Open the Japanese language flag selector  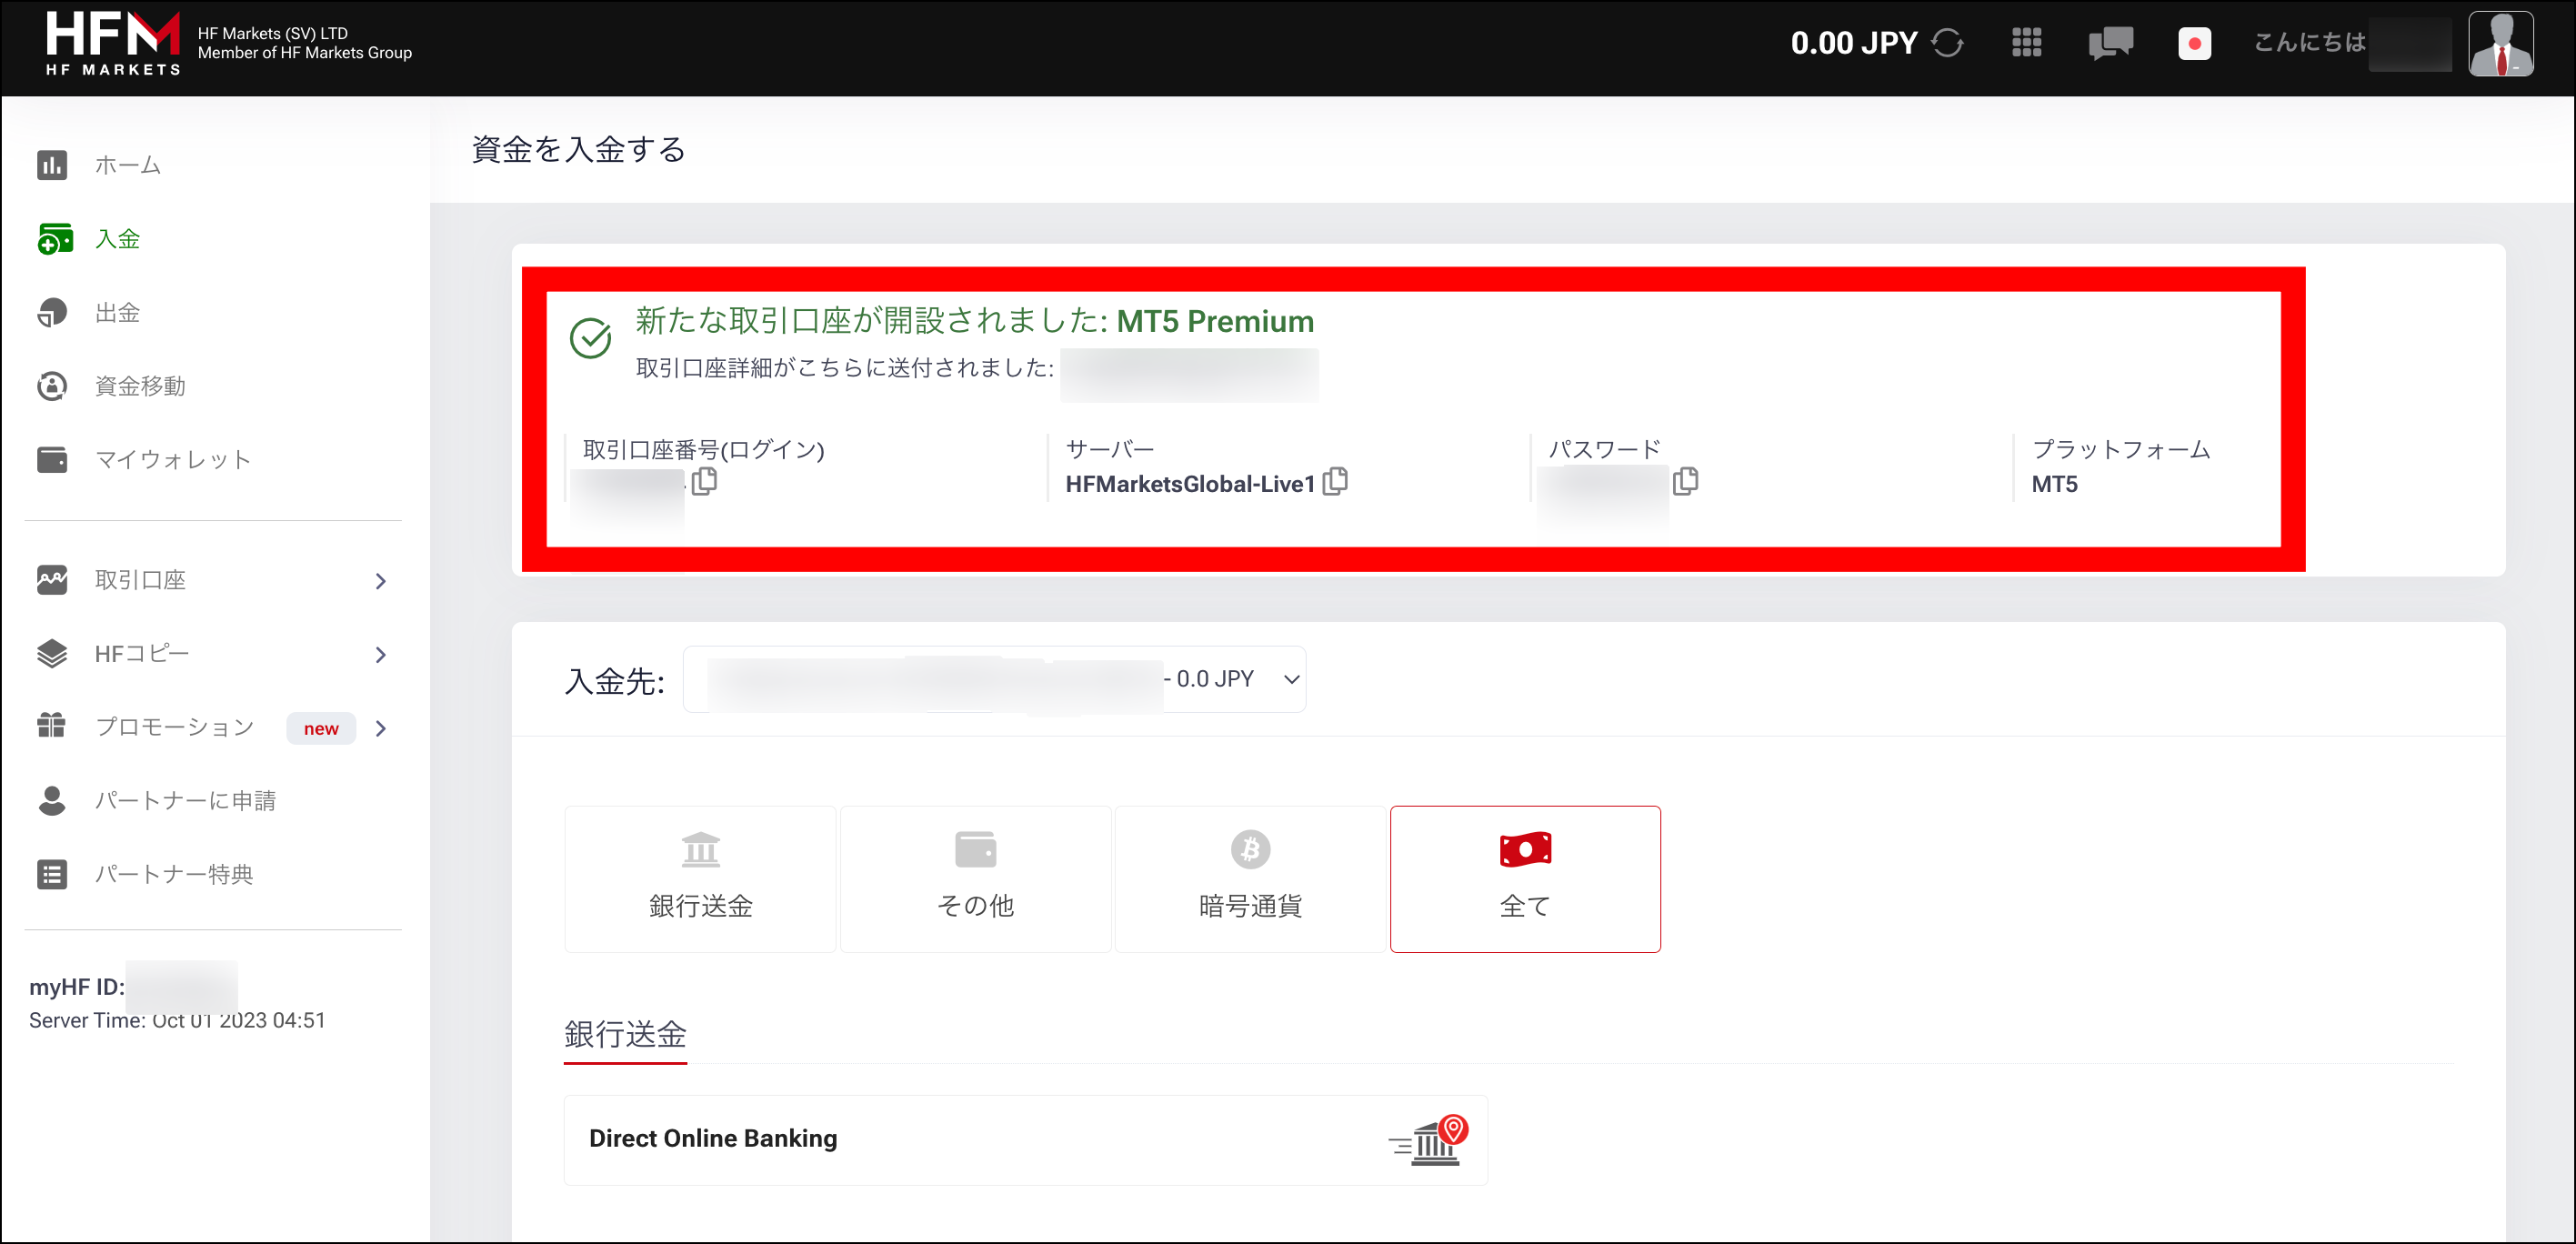[2195, 43]
